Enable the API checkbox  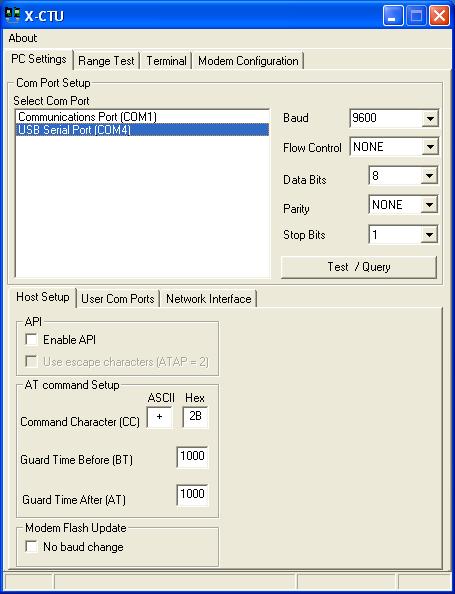click(31, 339)
